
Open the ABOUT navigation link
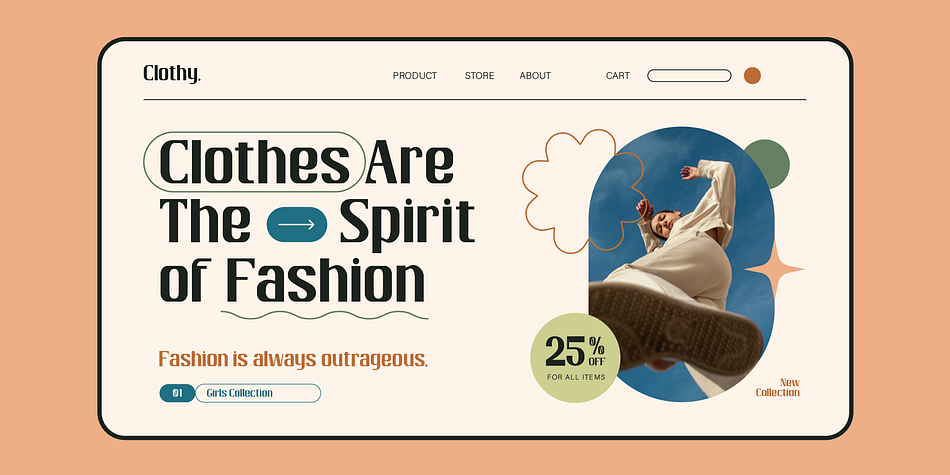point(535,76)
